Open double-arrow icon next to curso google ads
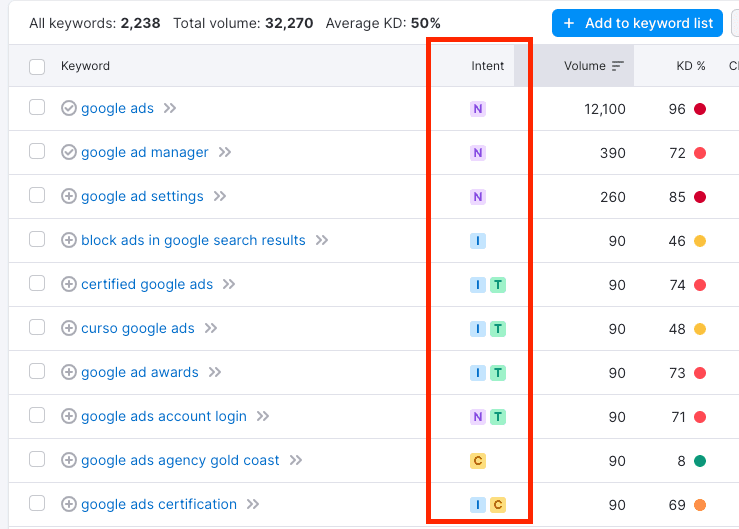Screen dimensions: 739x529 pos(211,328)
